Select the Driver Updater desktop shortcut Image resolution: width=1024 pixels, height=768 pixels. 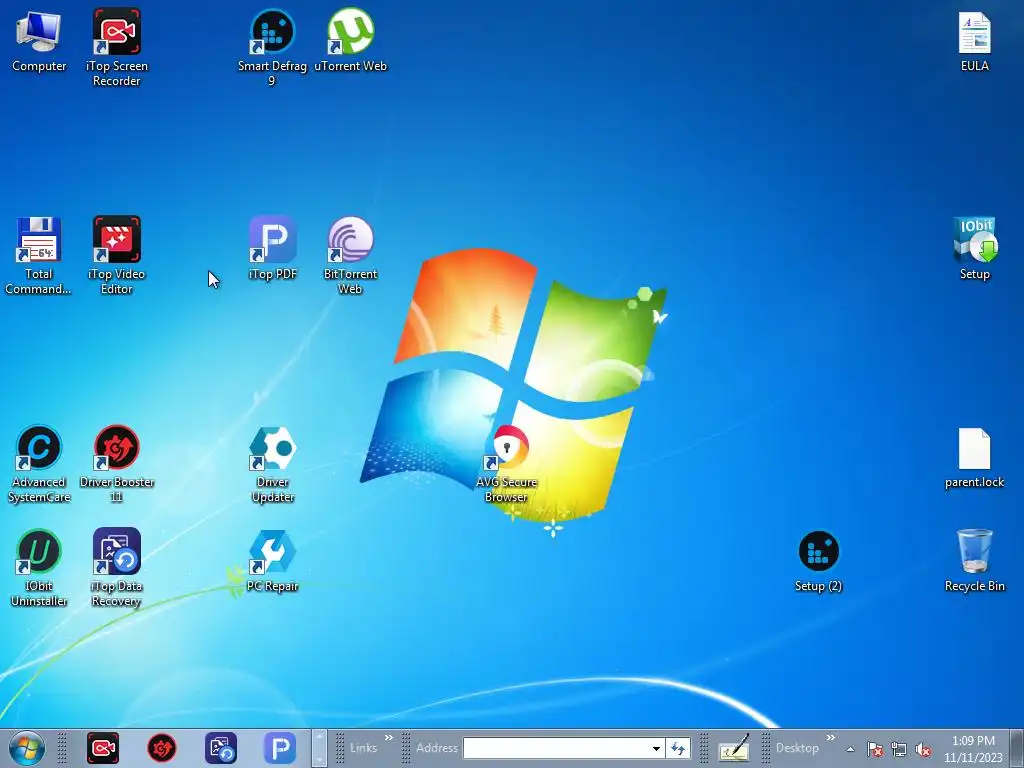(272, 464)
